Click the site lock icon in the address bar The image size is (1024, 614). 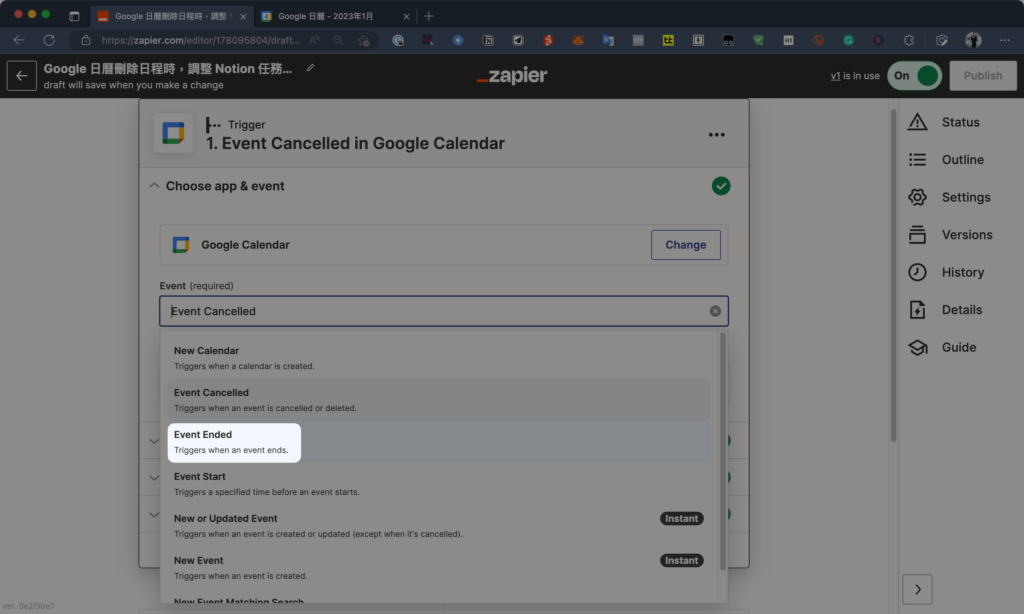click(x=86, y=40)
